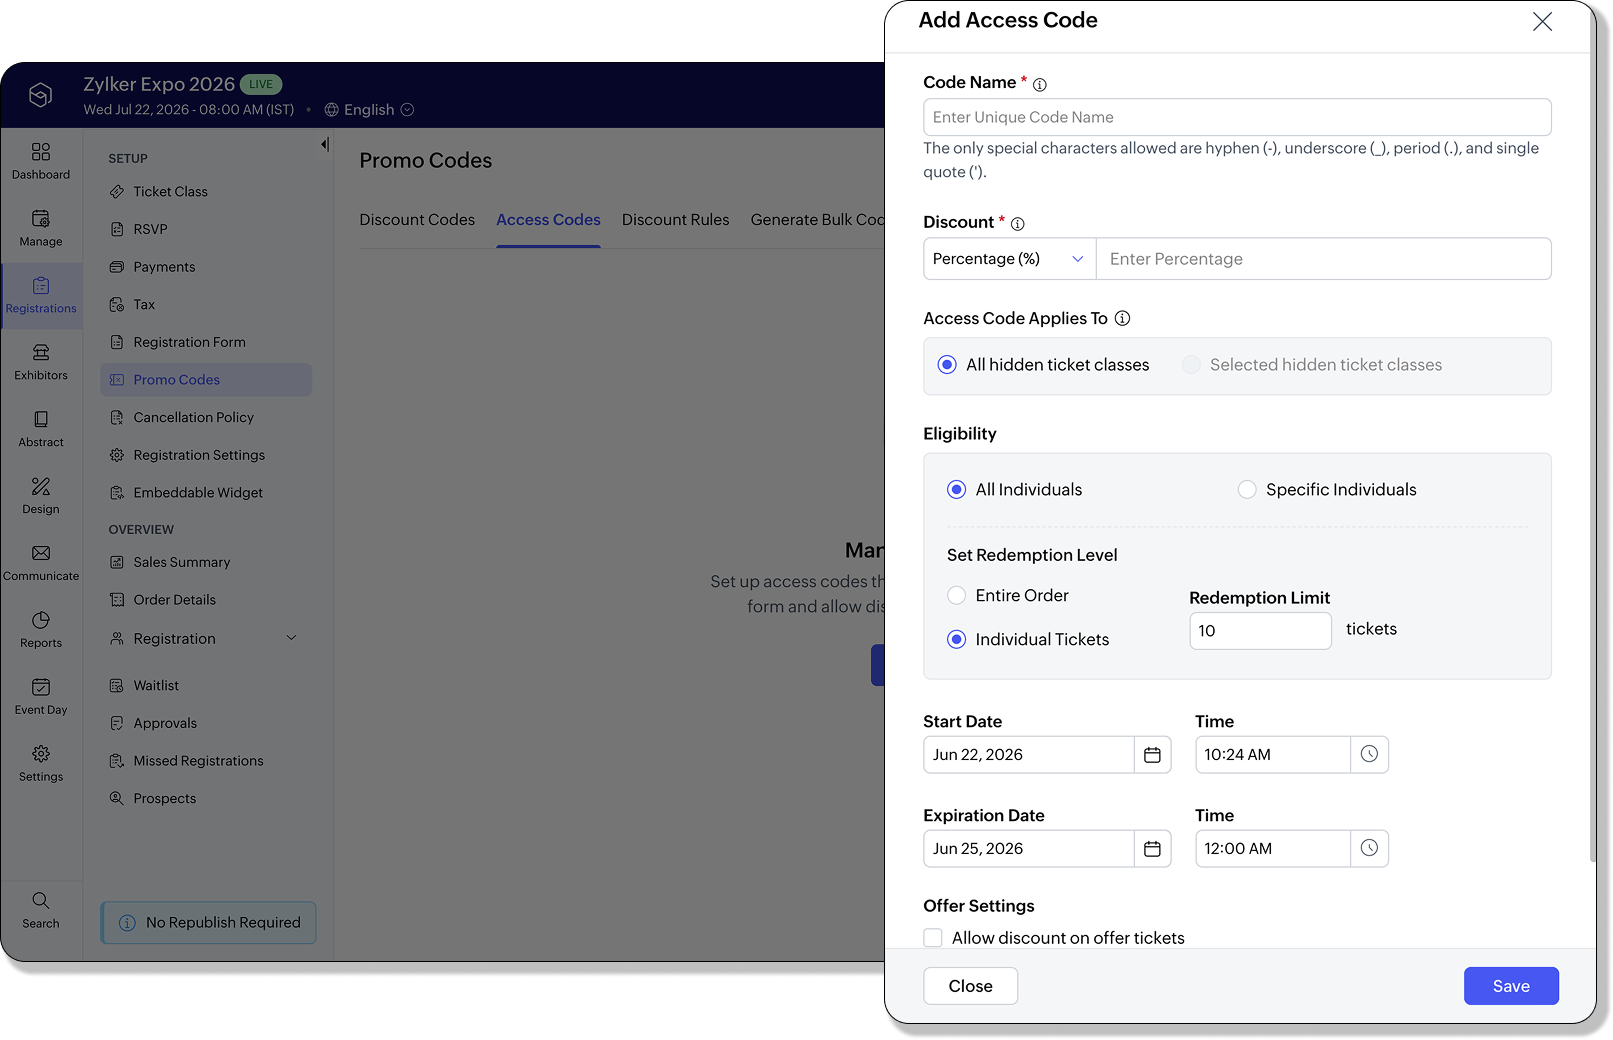Click the clock icon beside 10:24 AM
Viewport: 1613px width, 1040px height.
click(1369, 755)
